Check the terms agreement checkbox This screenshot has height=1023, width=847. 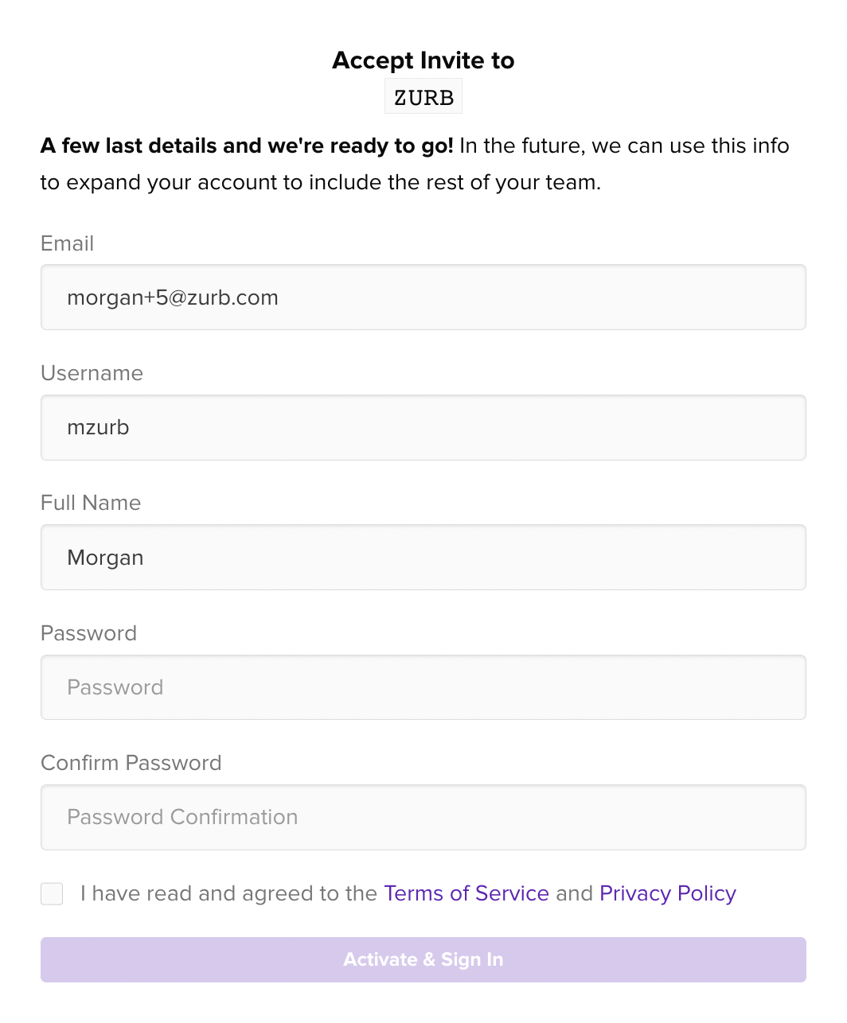click(52, 894)
